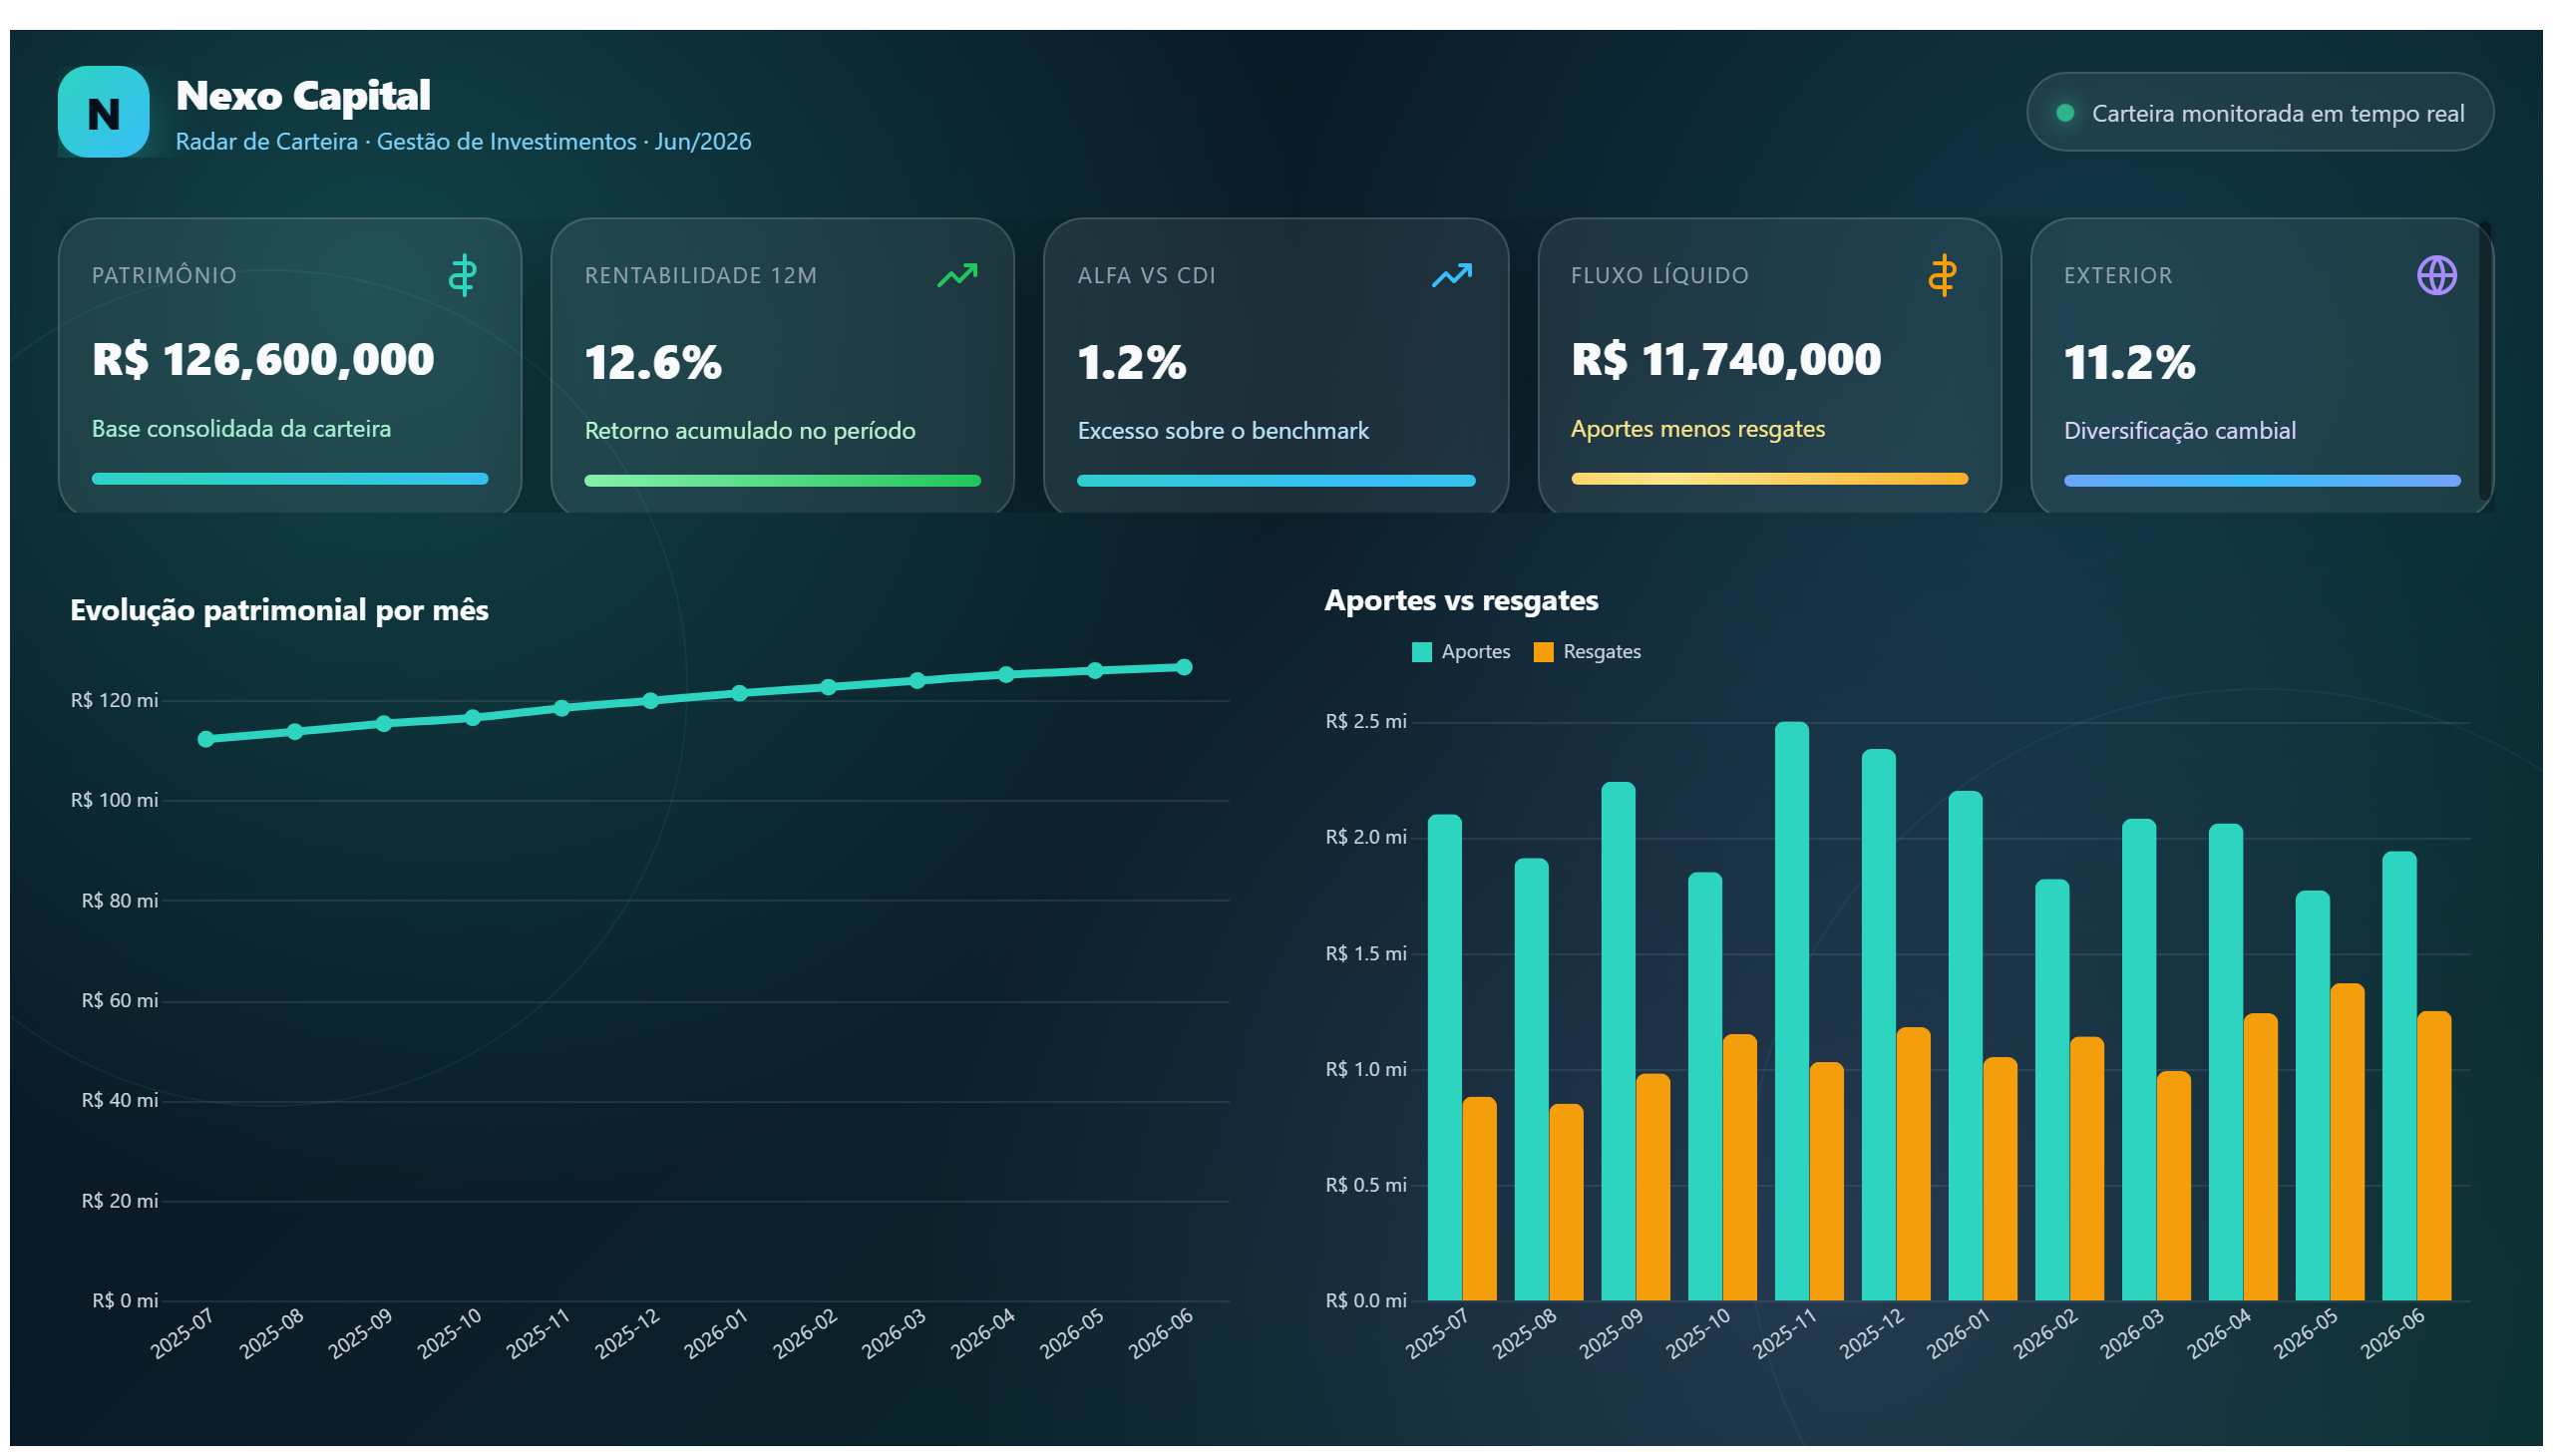Click the Nexo Capital N logo
This screenshot has width=2553, height=1456.
pos(103,112)
